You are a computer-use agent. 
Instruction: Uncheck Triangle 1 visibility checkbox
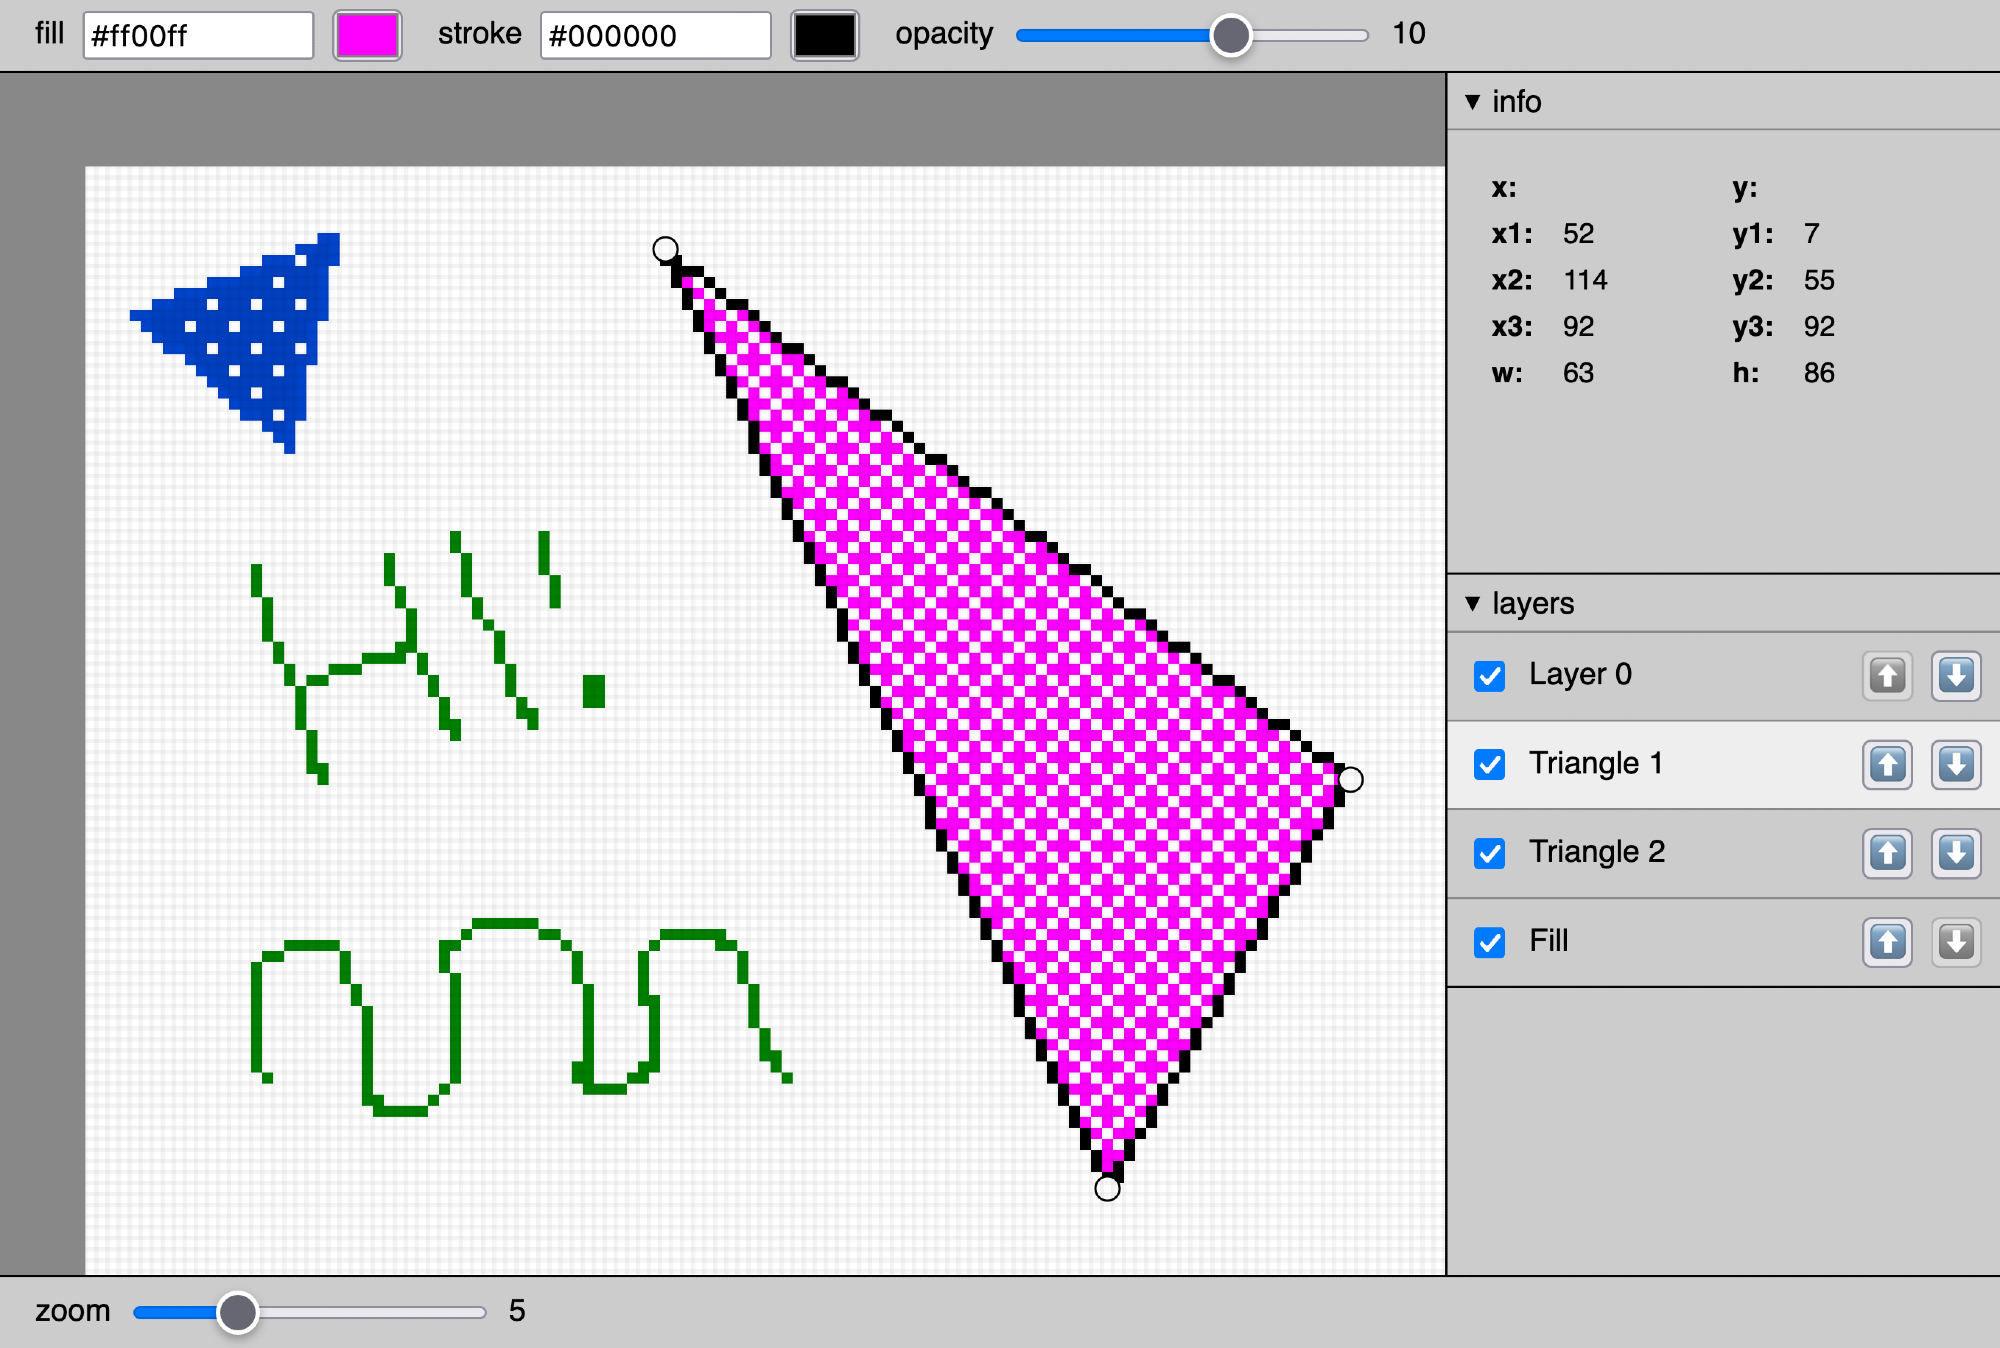1490,765
